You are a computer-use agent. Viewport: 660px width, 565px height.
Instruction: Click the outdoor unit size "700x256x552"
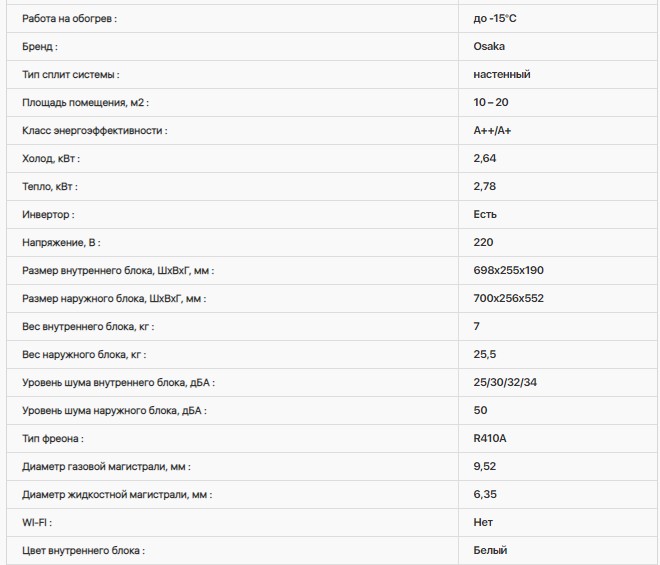point(508,298)
